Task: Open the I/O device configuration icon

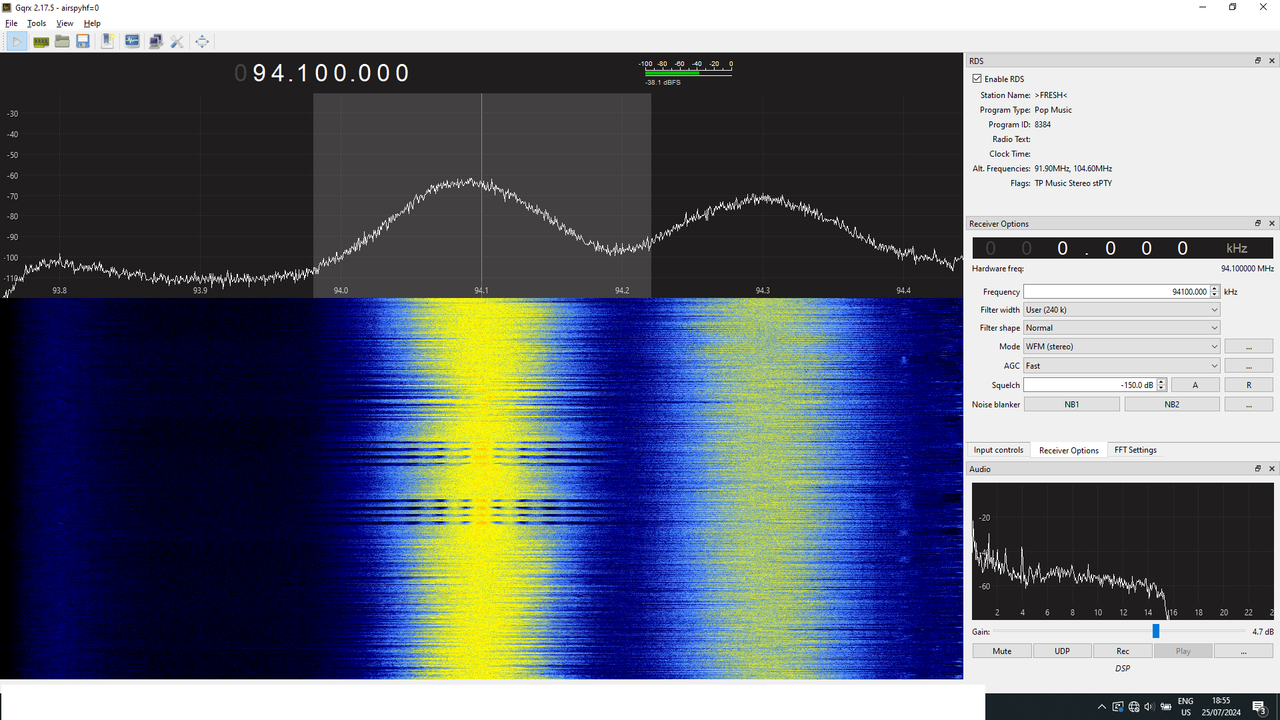Action: point(41,41)
